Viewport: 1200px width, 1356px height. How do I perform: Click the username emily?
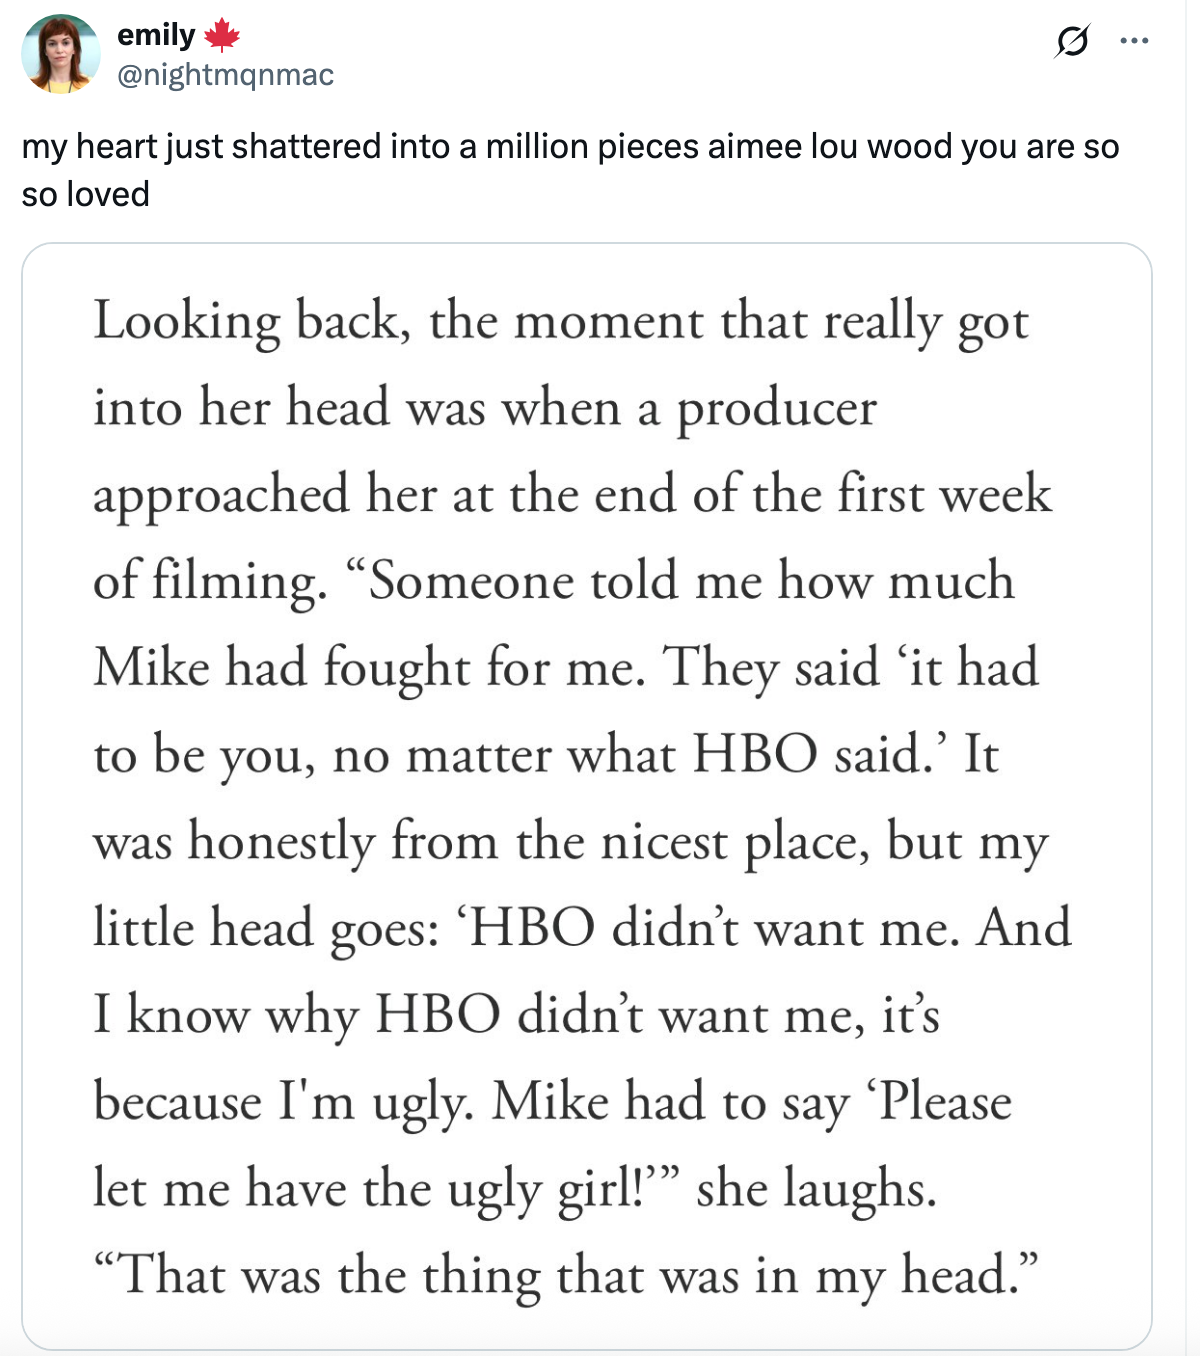(154, 33)
